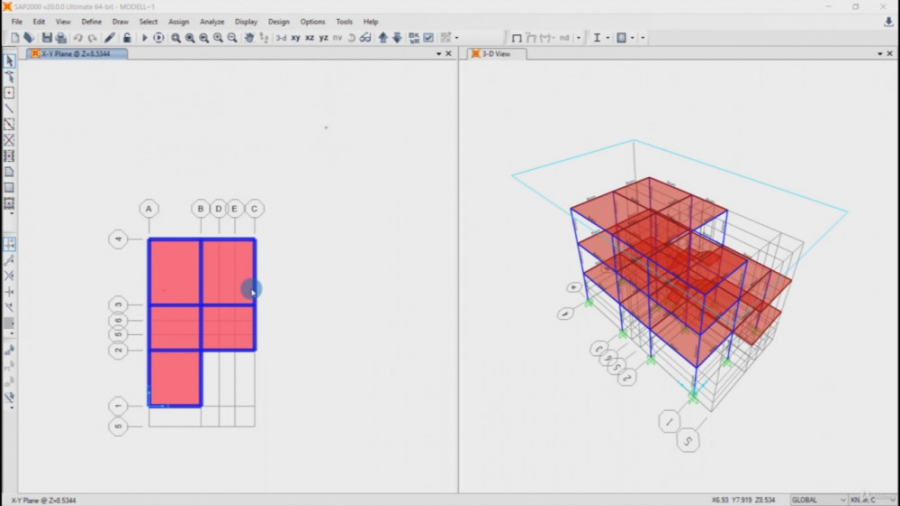Select the quick draw braces X tool
Image resolution: width=900 pixels, height=506 pixels.
click(x=9, y=140)
